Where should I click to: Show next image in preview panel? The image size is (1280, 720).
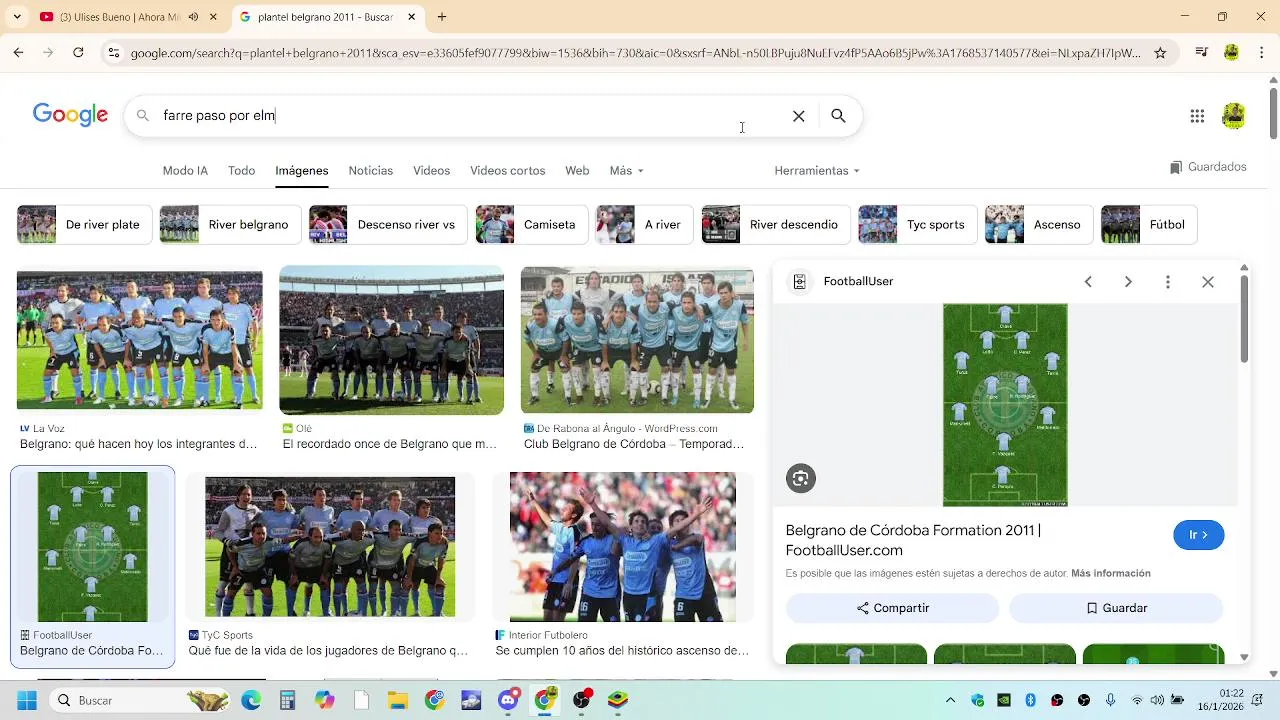(x=1128, y=282)
